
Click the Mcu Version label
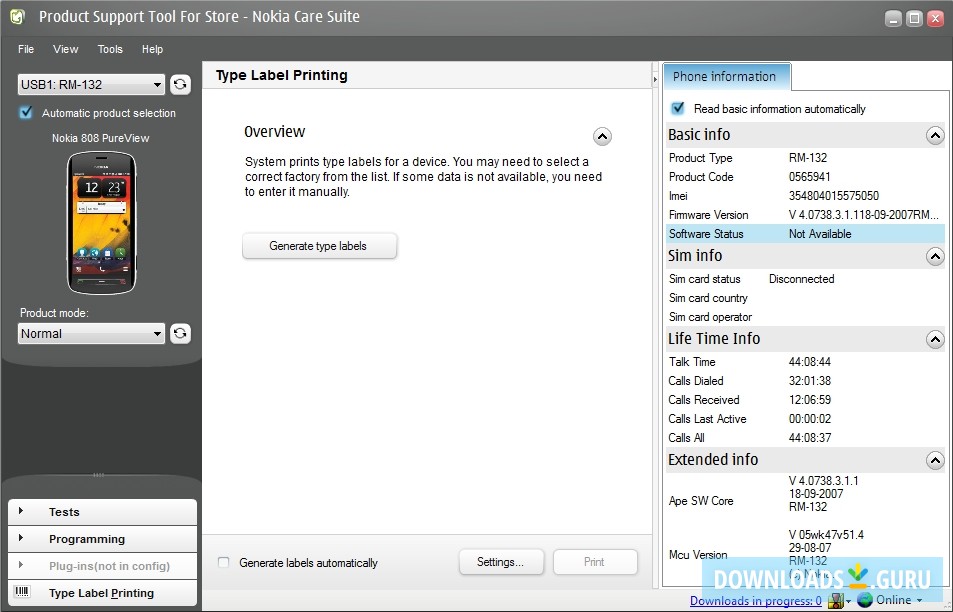tap(698, 554)
